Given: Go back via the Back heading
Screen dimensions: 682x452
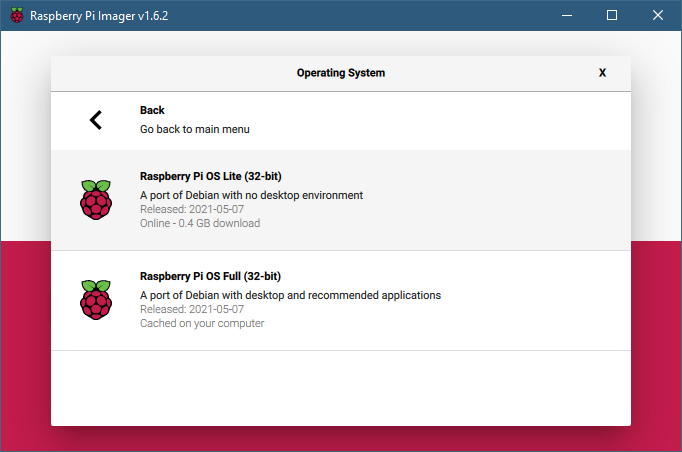Looking at the screenshot, I should 152,110.
